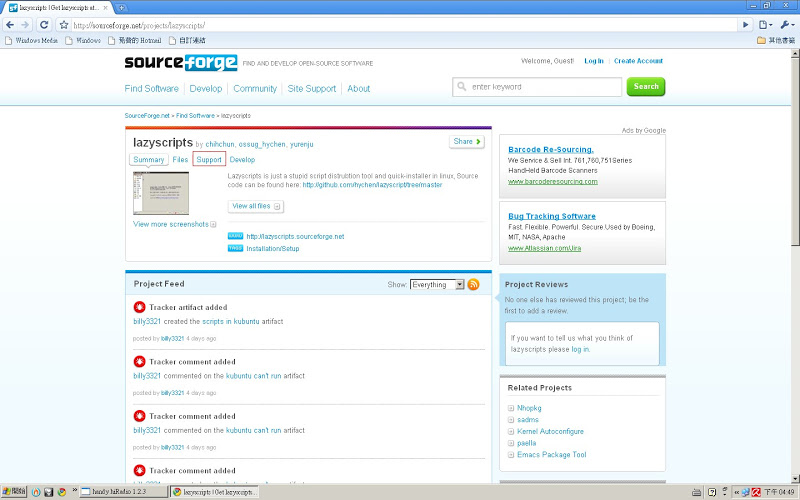This screenshot has width=800, height=500.
Task: Expand the Kernel Autoconfigure entry
Action: point(511,432)
